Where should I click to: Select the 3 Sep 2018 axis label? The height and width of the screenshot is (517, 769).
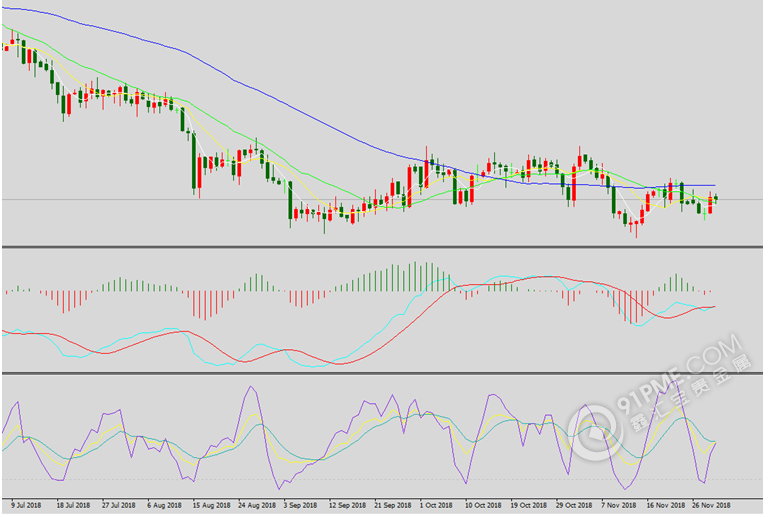[301, 505]
